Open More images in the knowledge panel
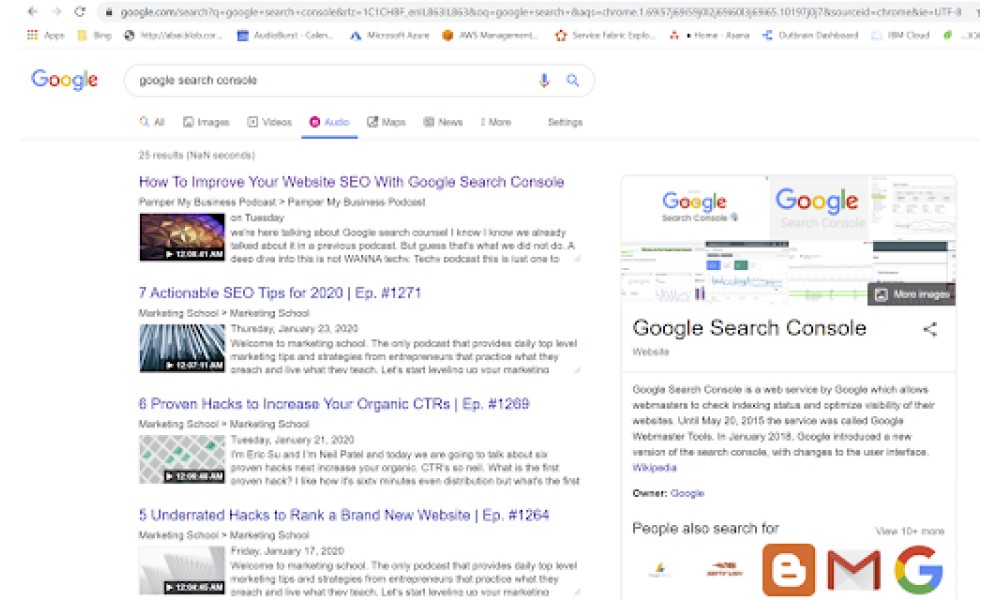 click(x=911, y=294)
